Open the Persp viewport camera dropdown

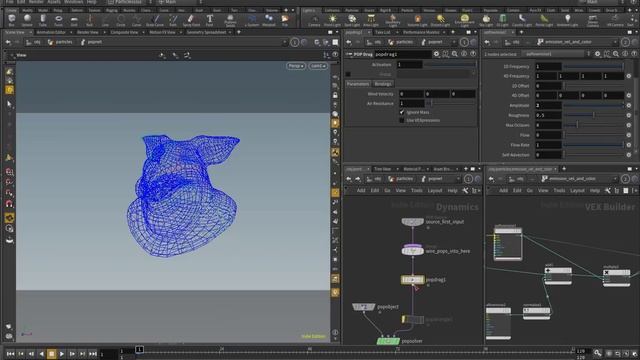[x=296, y=66]
